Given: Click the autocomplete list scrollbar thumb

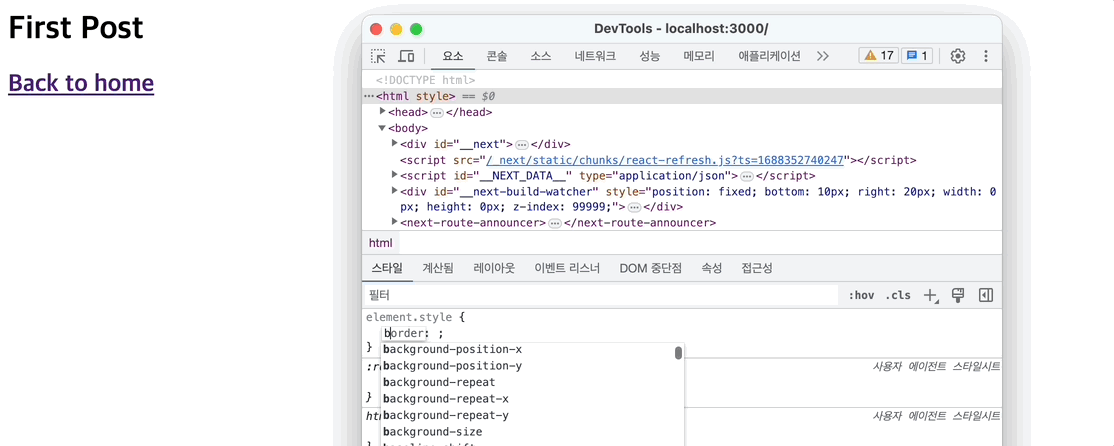Looking at the screenshot, I should [678, 353].
